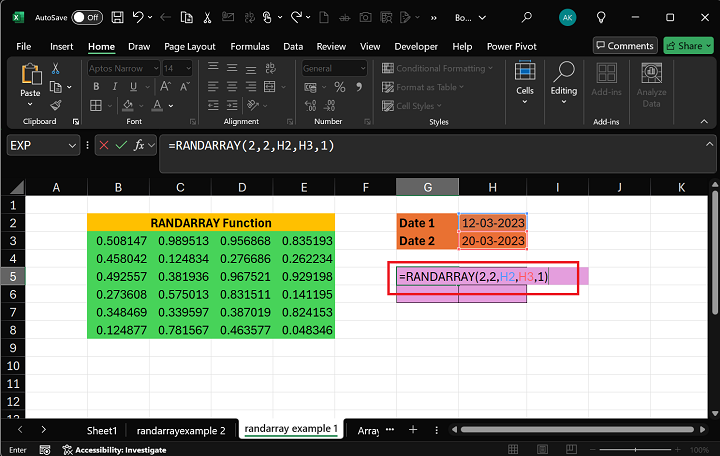Confirm formula with checkmark icon
720x456 pixels.
click(x=121, y=146)
